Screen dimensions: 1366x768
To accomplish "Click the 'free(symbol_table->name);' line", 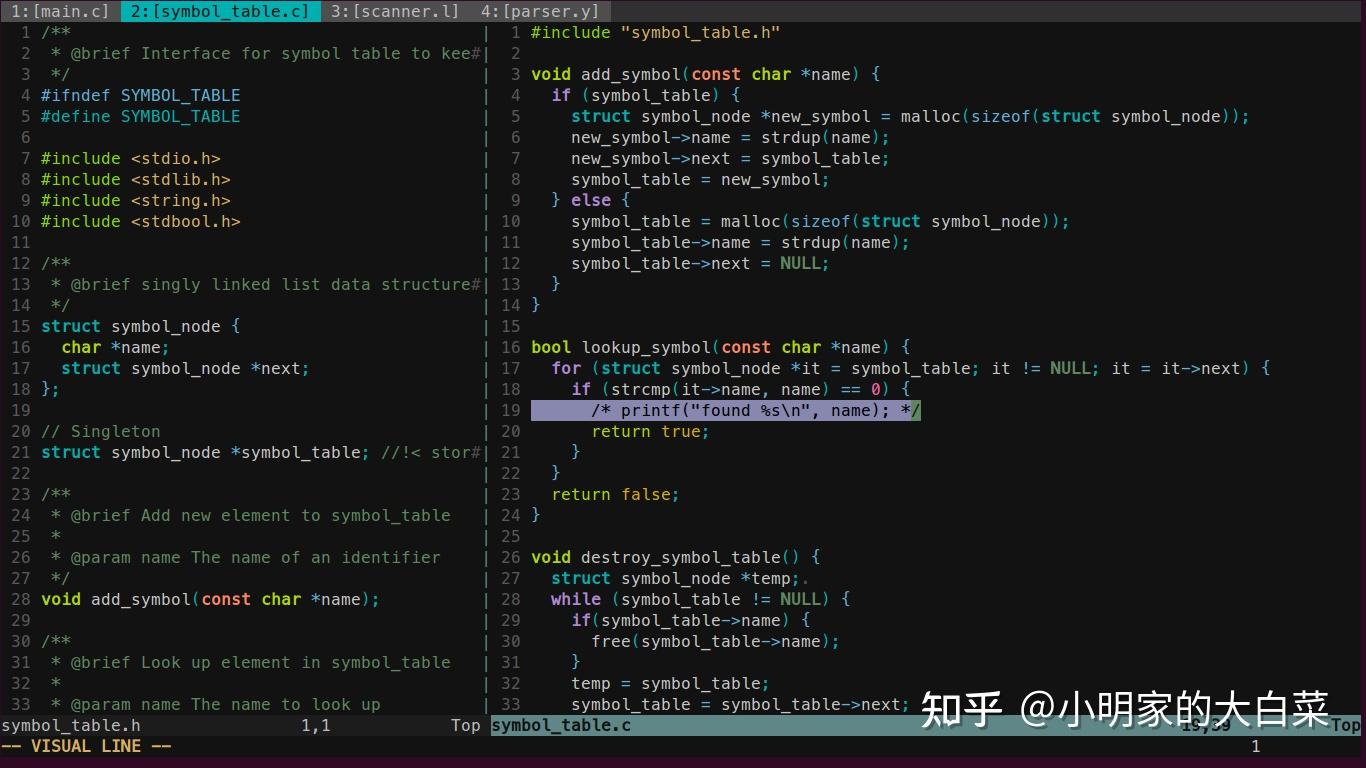I will coord(716,641).
